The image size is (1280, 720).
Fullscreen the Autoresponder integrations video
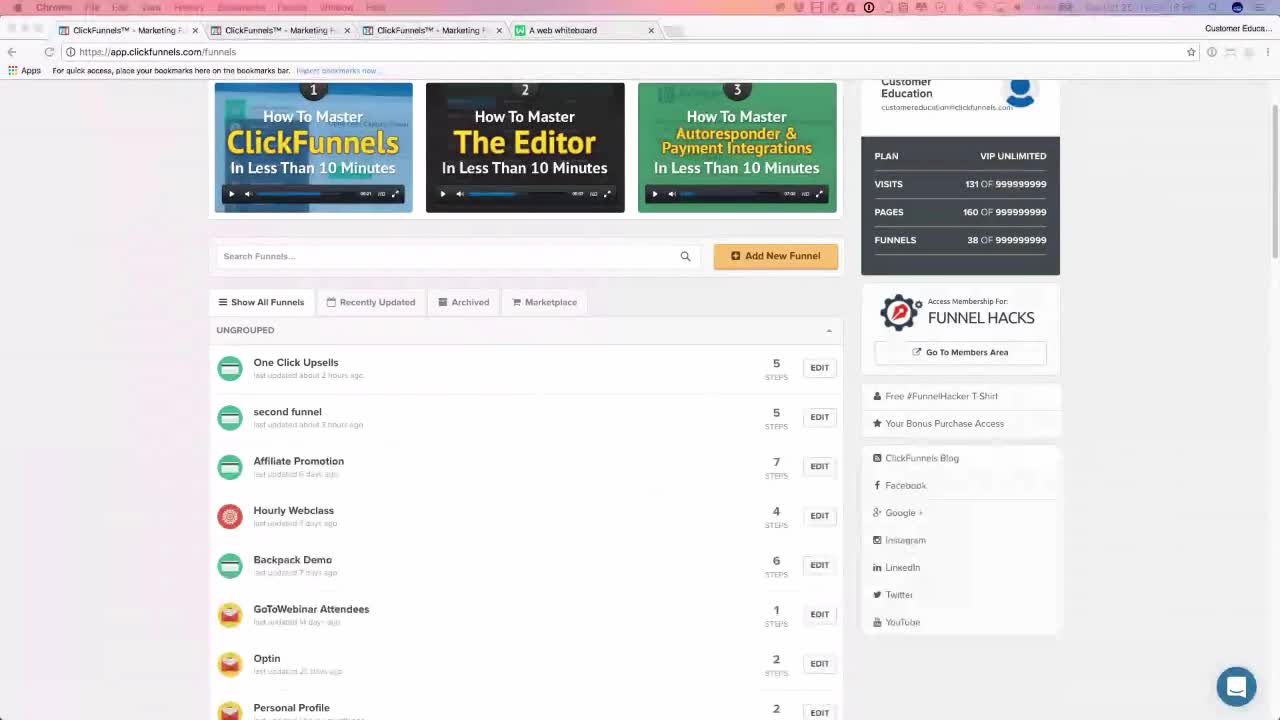(x=819, y=194)
